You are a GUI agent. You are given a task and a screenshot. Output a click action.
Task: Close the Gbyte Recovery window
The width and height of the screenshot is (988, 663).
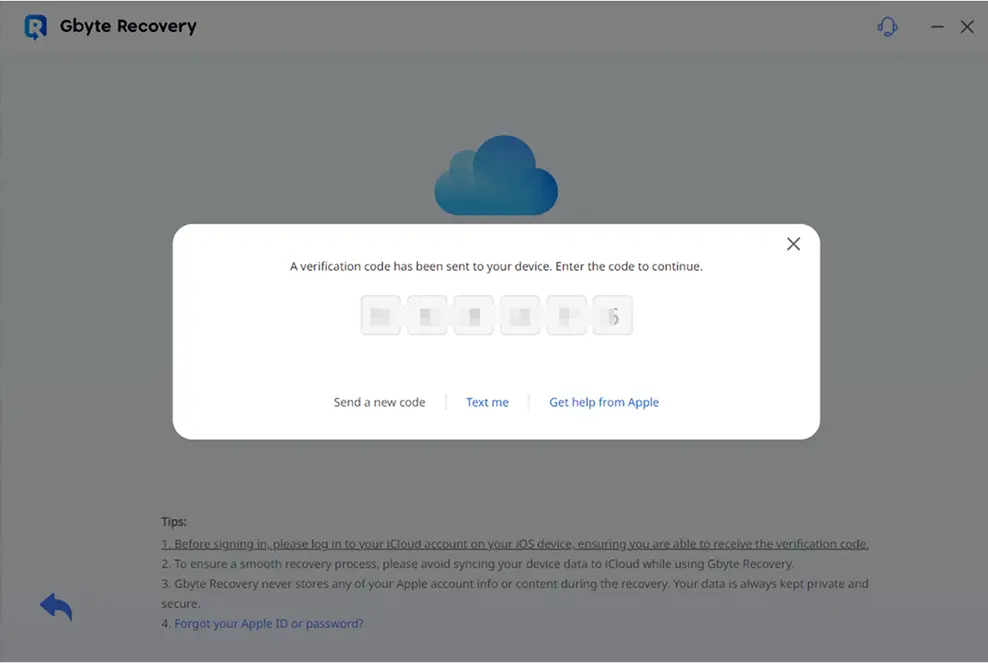[967, 26]
